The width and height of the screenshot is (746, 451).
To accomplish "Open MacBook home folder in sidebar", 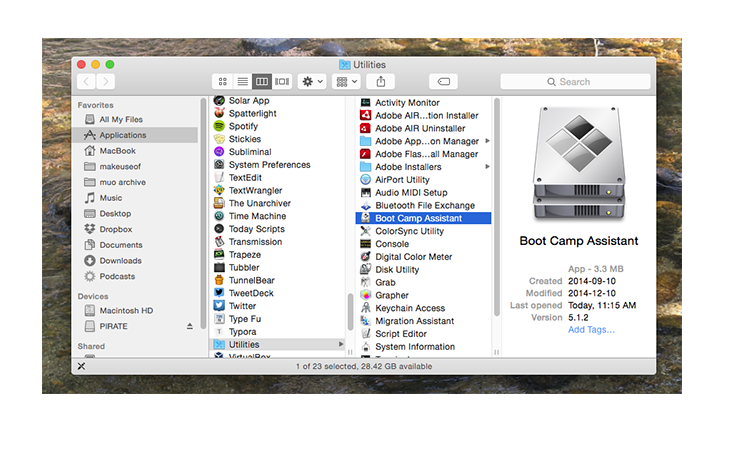I will tap(118, 151).
